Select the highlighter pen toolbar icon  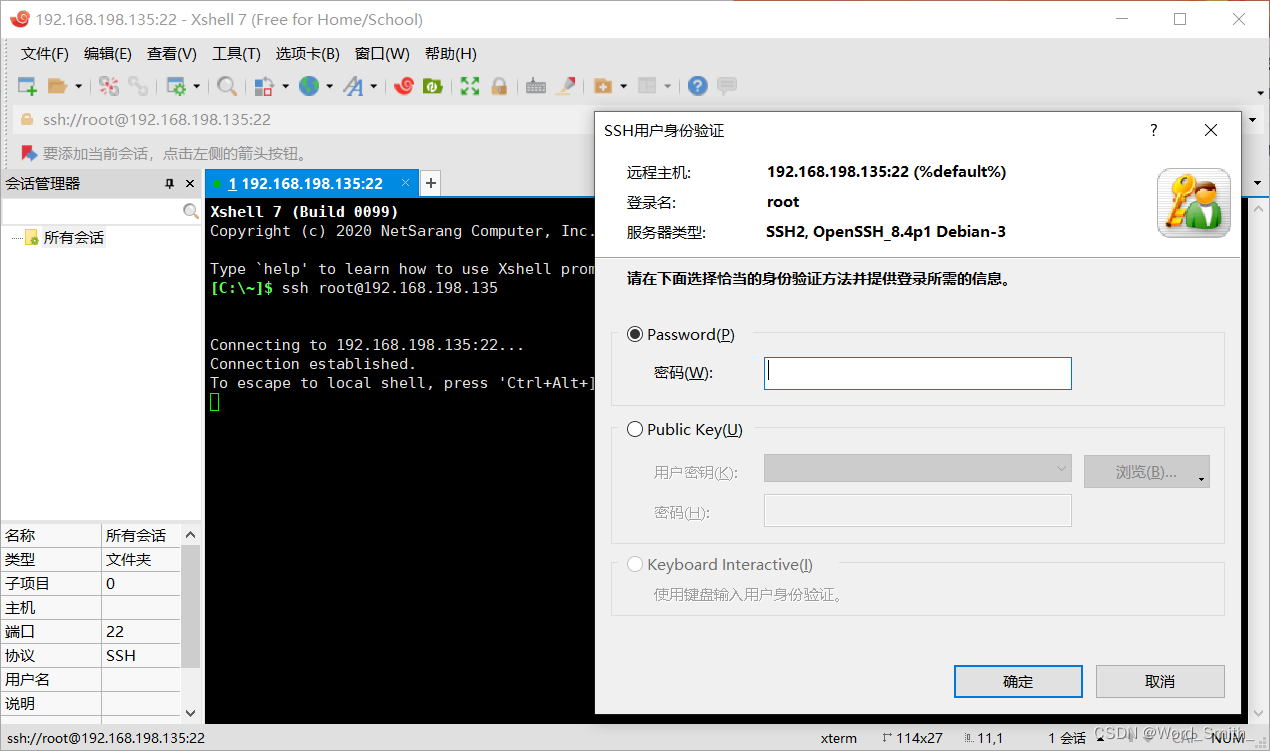coord(566,86)
